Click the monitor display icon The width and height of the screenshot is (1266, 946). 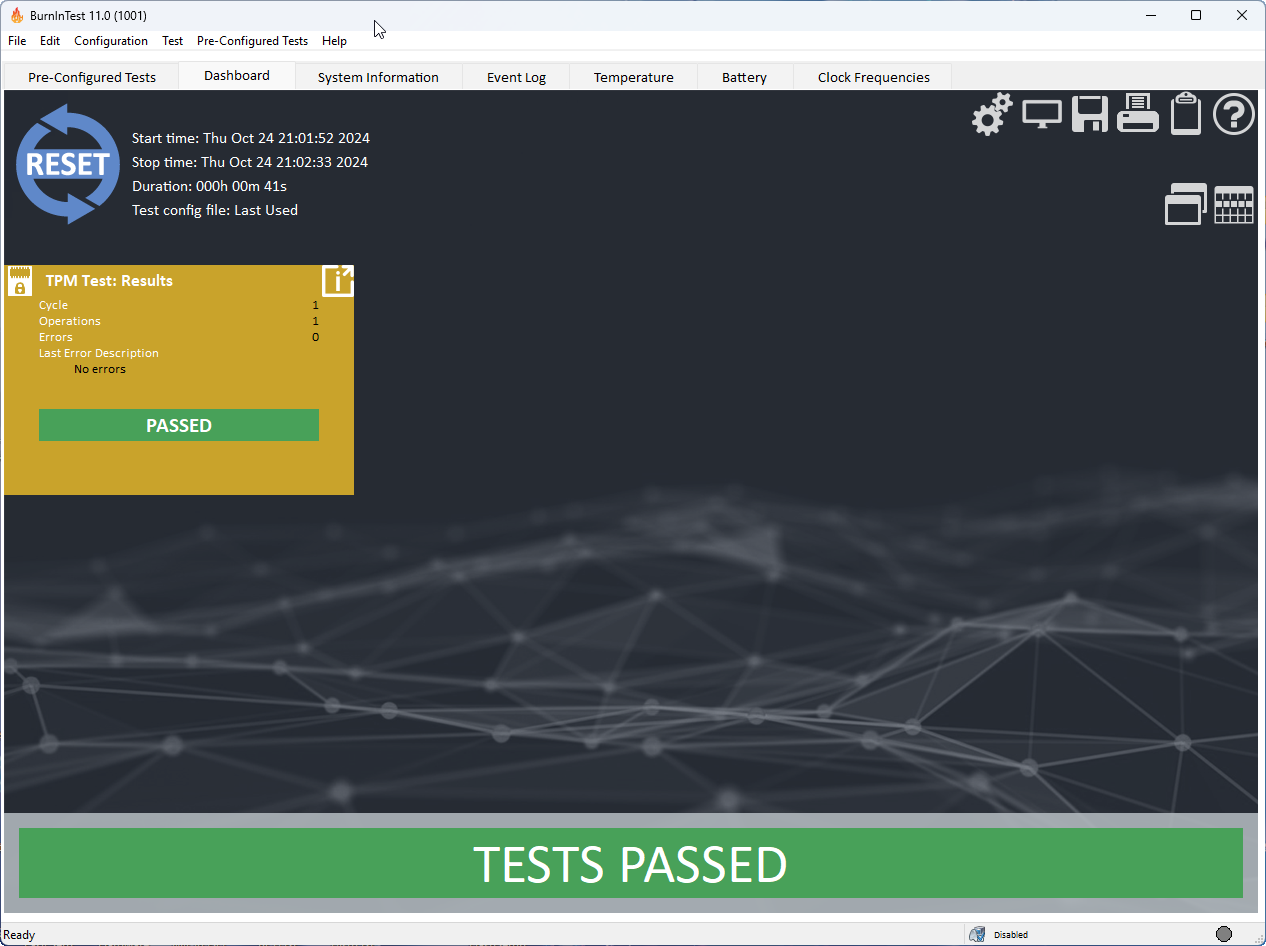(1042, 114)
